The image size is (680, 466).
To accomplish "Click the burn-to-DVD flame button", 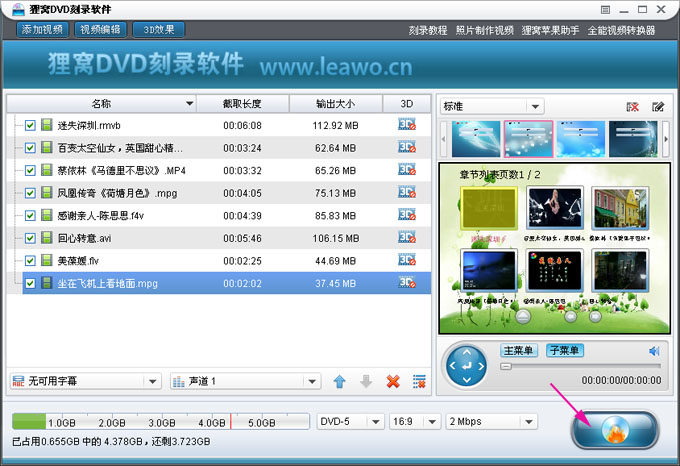I will pyautogui.click(x=615, y=430).
